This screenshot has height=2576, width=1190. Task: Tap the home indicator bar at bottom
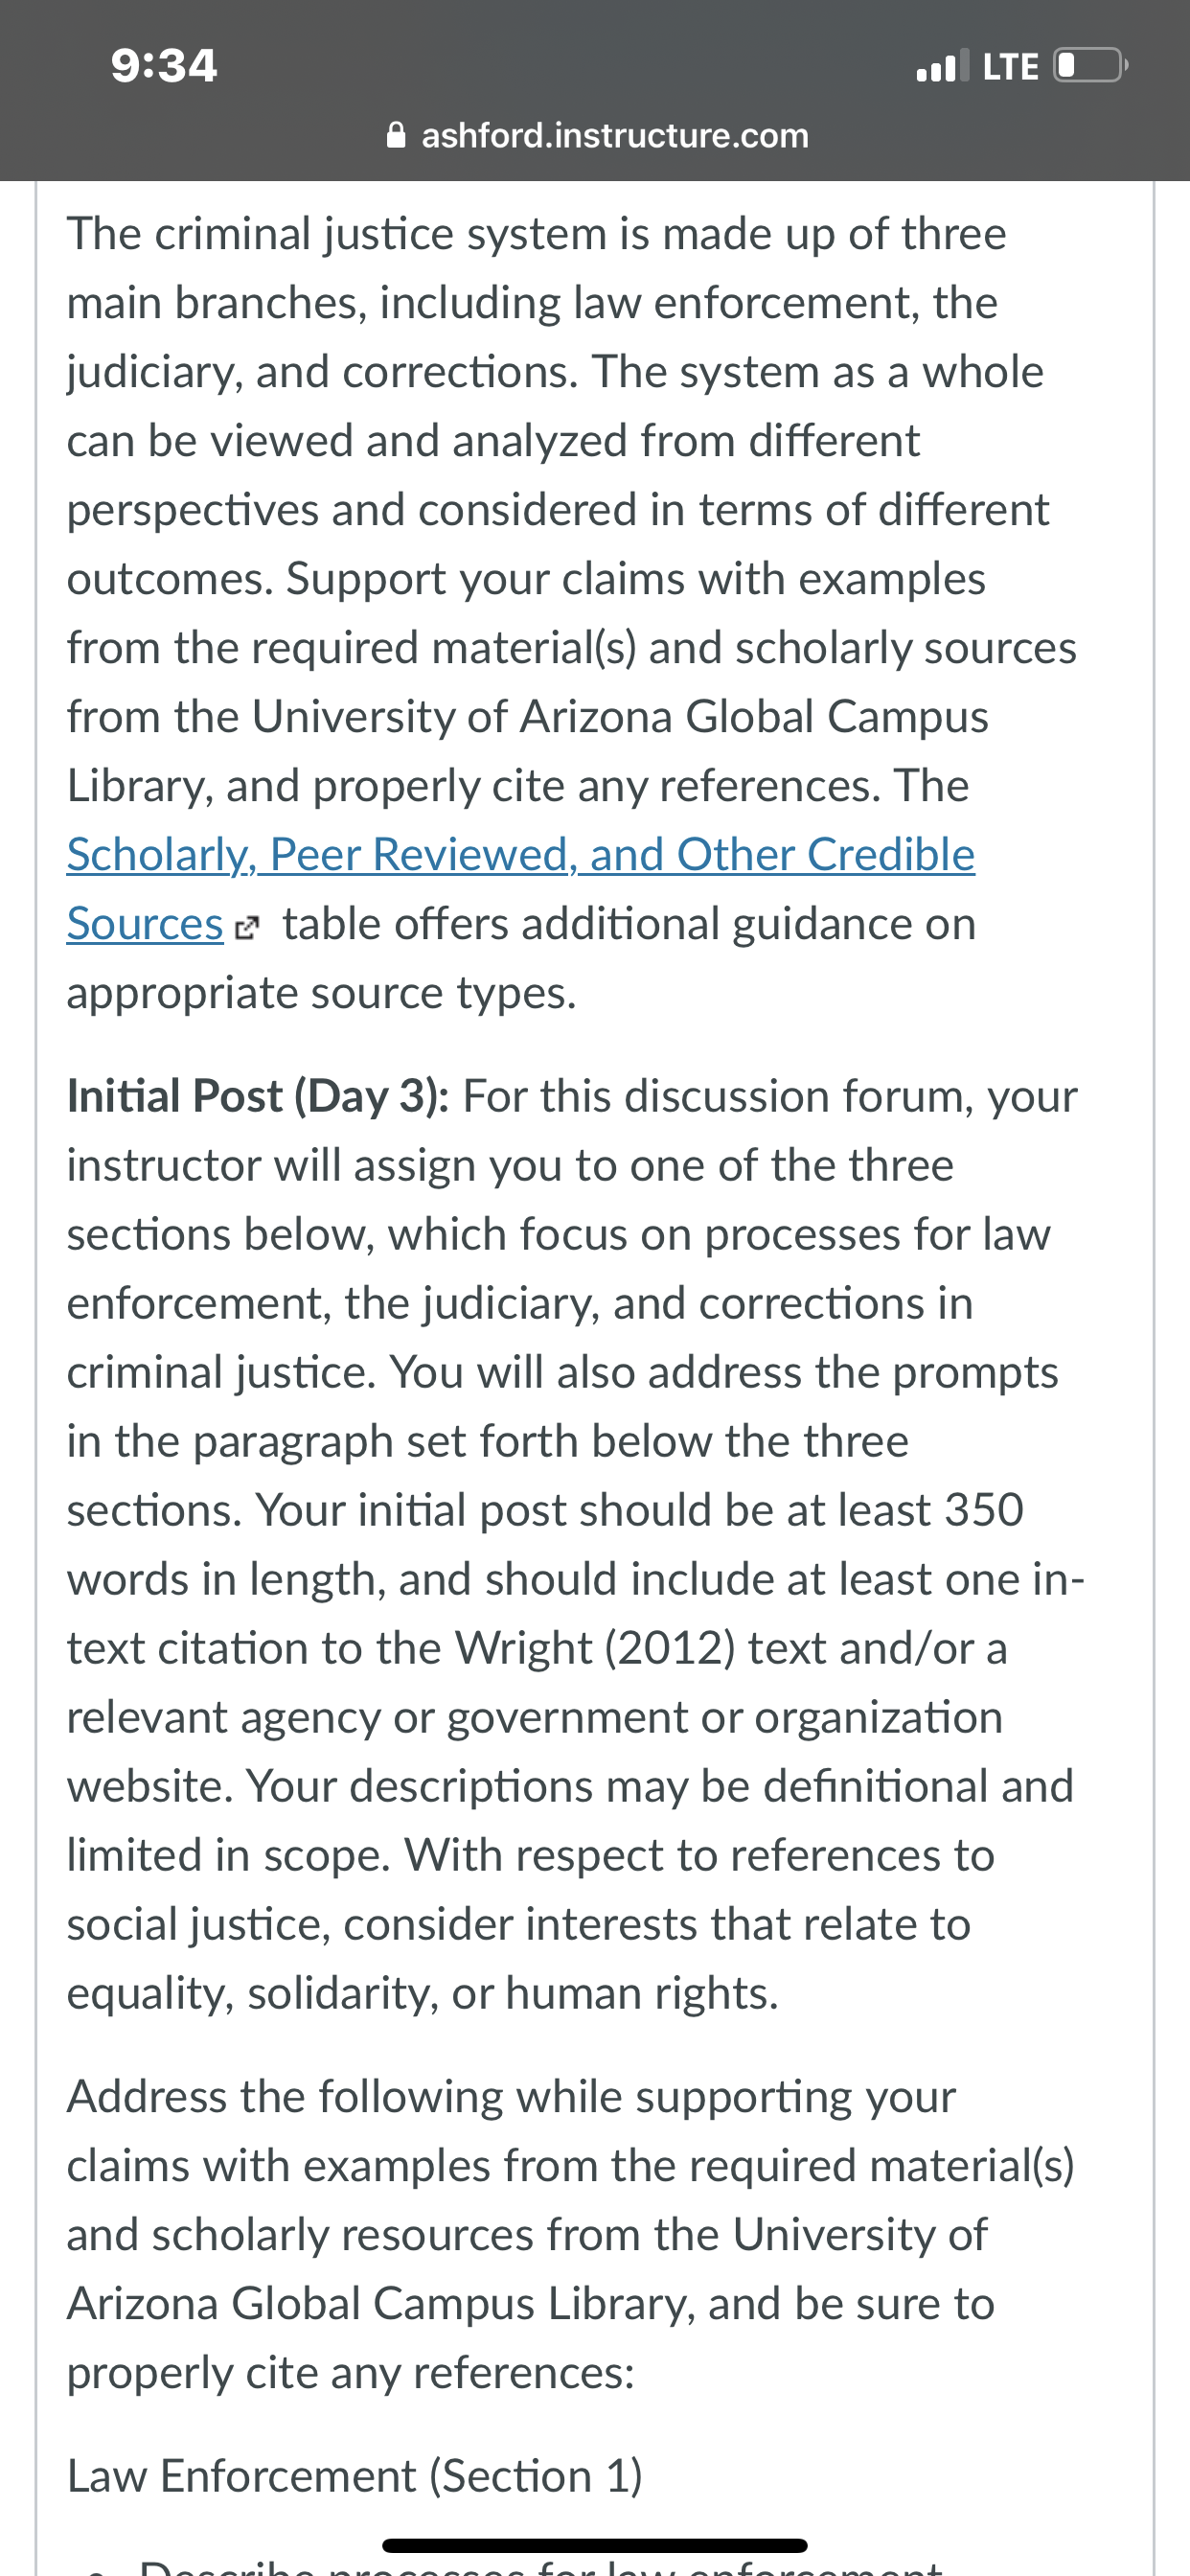click(595, 2546)
